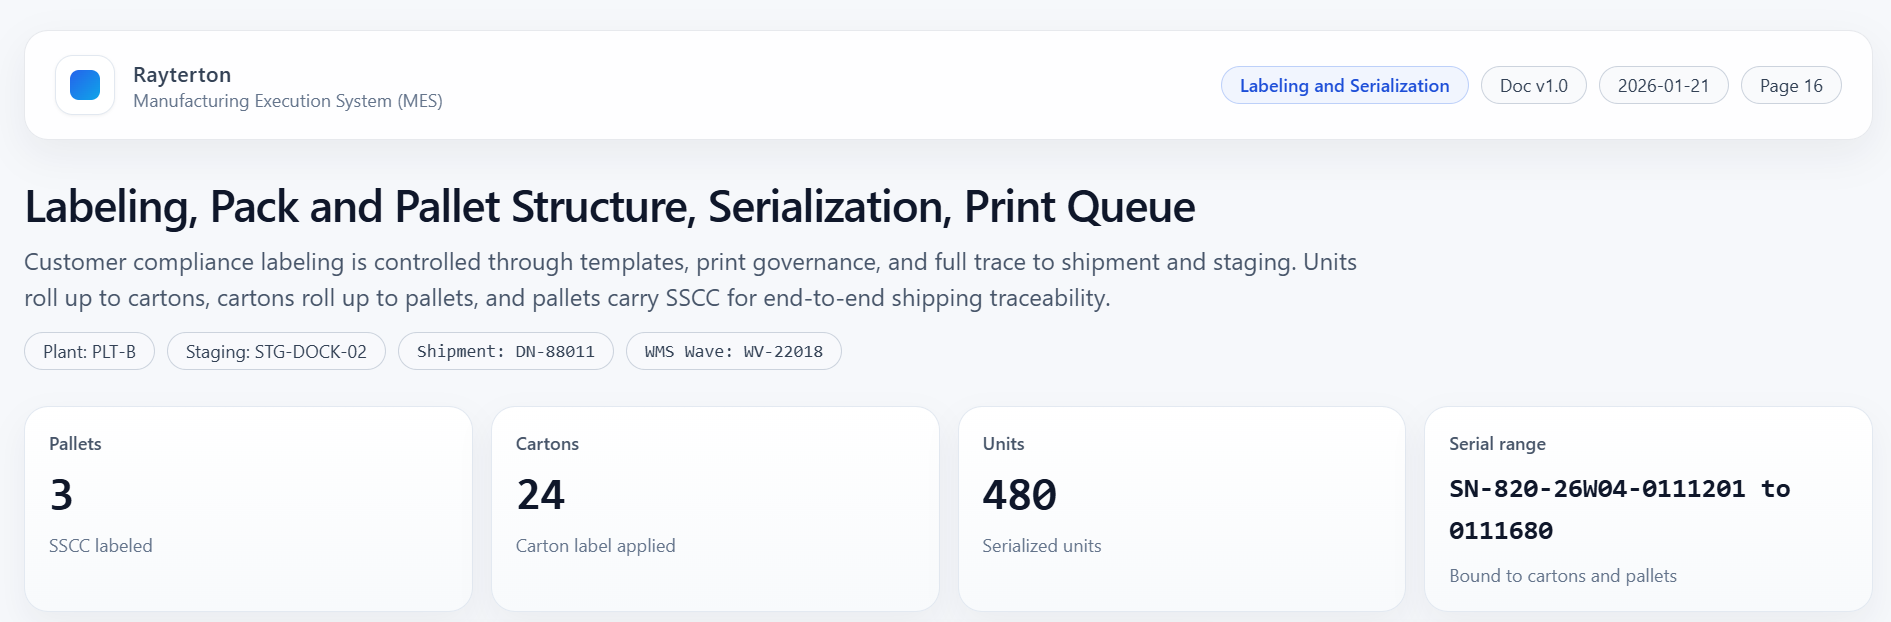Viewport: 1891px width, 622px height.
Task: Click the SSCC labeled caption
Action: 101,546
